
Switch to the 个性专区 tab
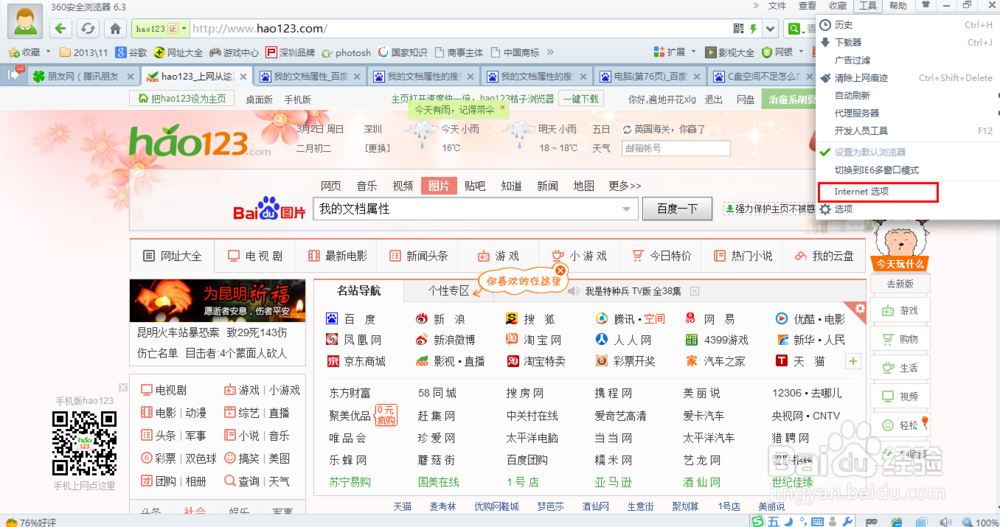click(x=448, y=291)
